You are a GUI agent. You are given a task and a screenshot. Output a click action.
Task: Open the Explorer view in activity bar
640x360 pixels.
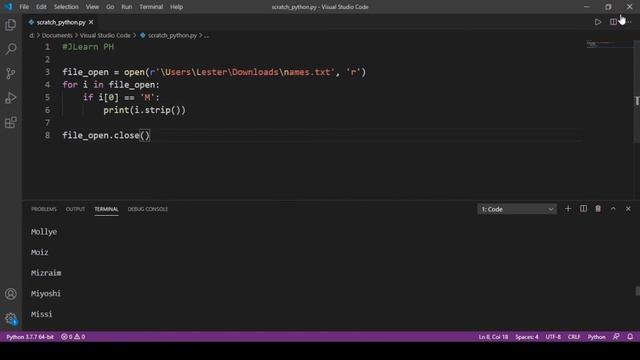pos(11,25)
